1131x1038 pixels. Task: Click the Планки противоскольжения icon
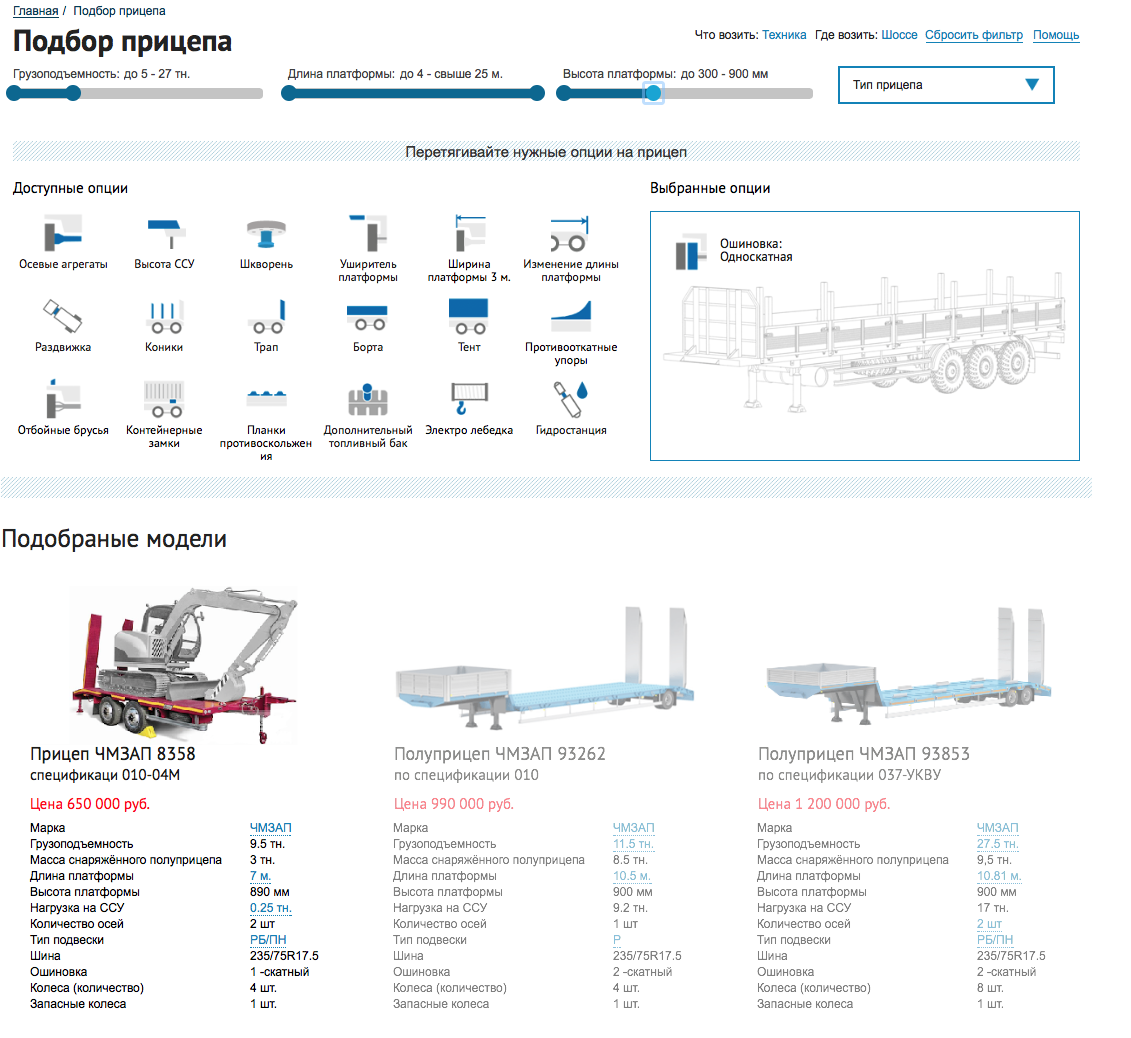[266, 397]
